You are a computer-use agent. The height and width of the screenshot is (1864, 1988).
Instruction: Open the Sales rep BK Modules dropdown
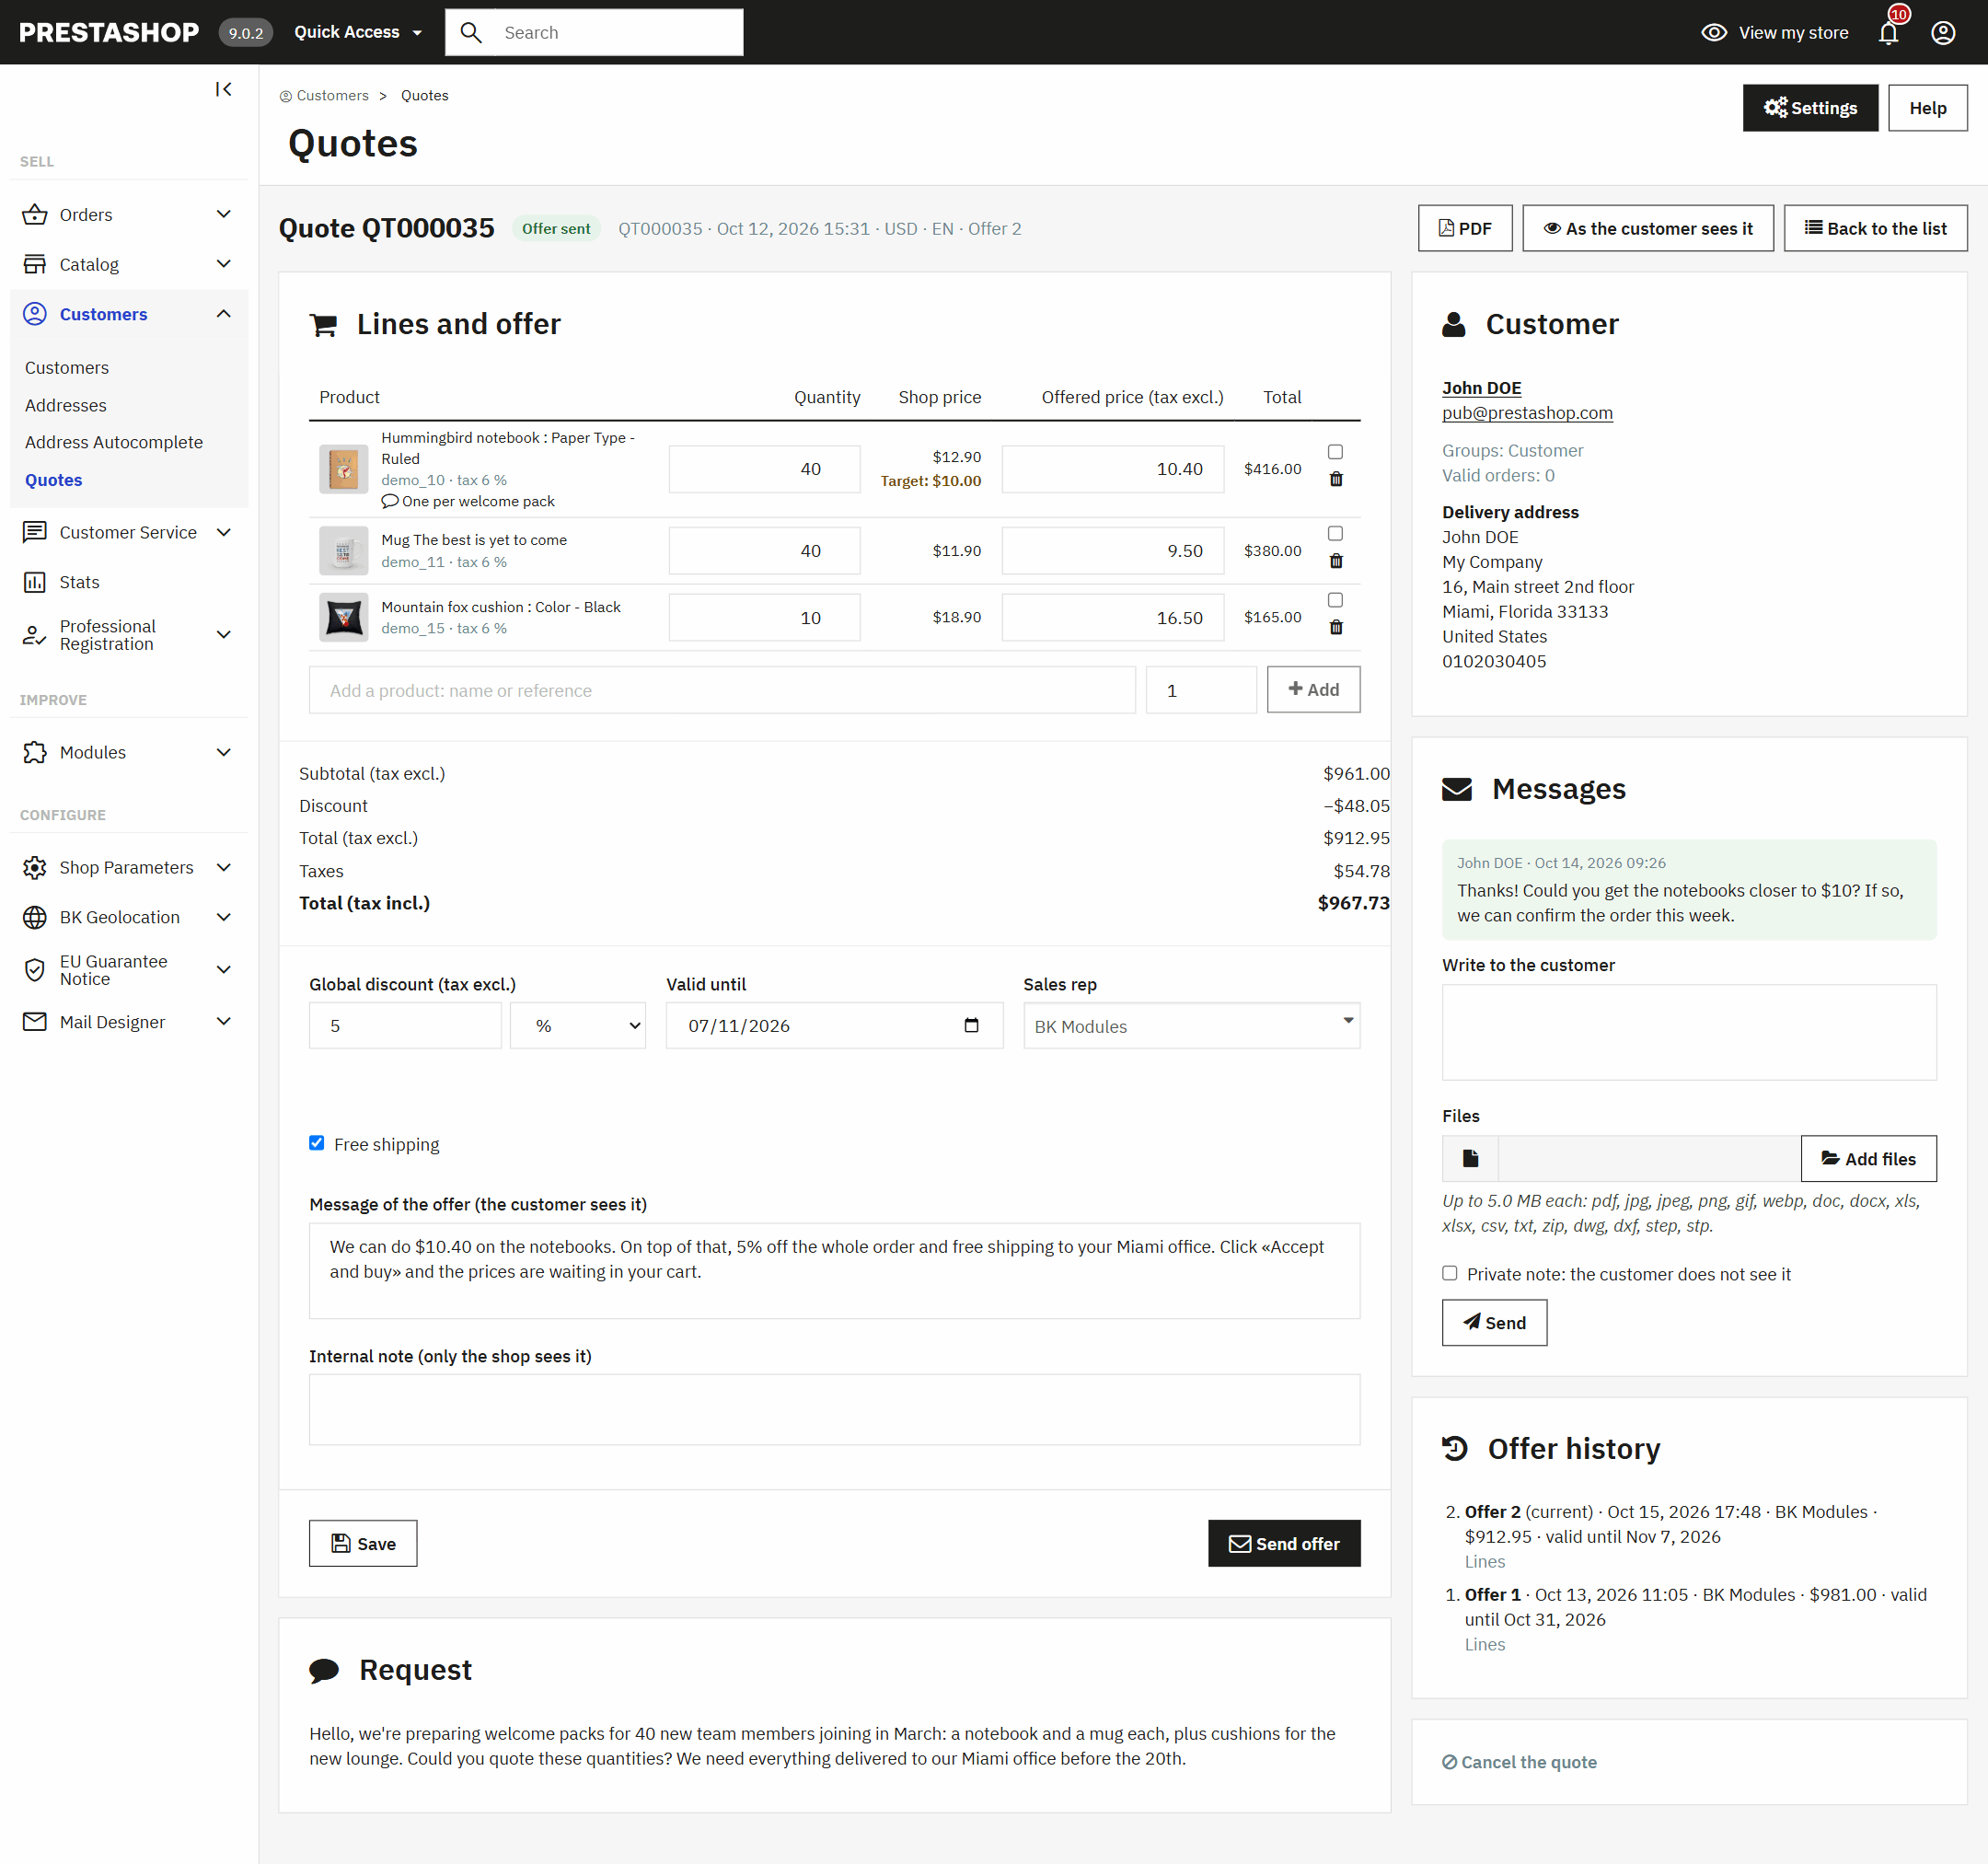[1191, 1026]
